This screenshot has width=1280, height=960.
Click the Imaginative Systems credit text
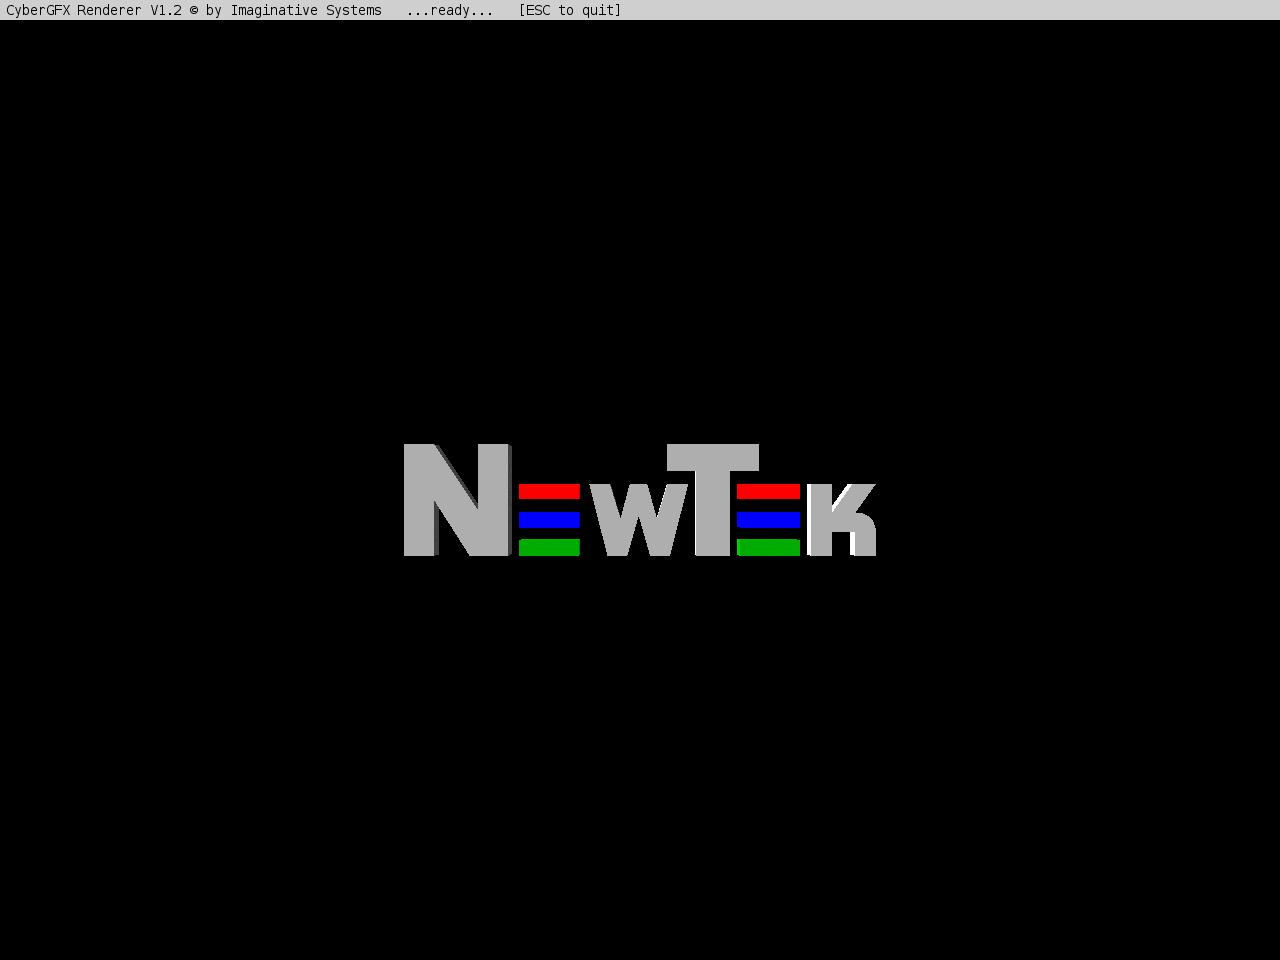305,10
